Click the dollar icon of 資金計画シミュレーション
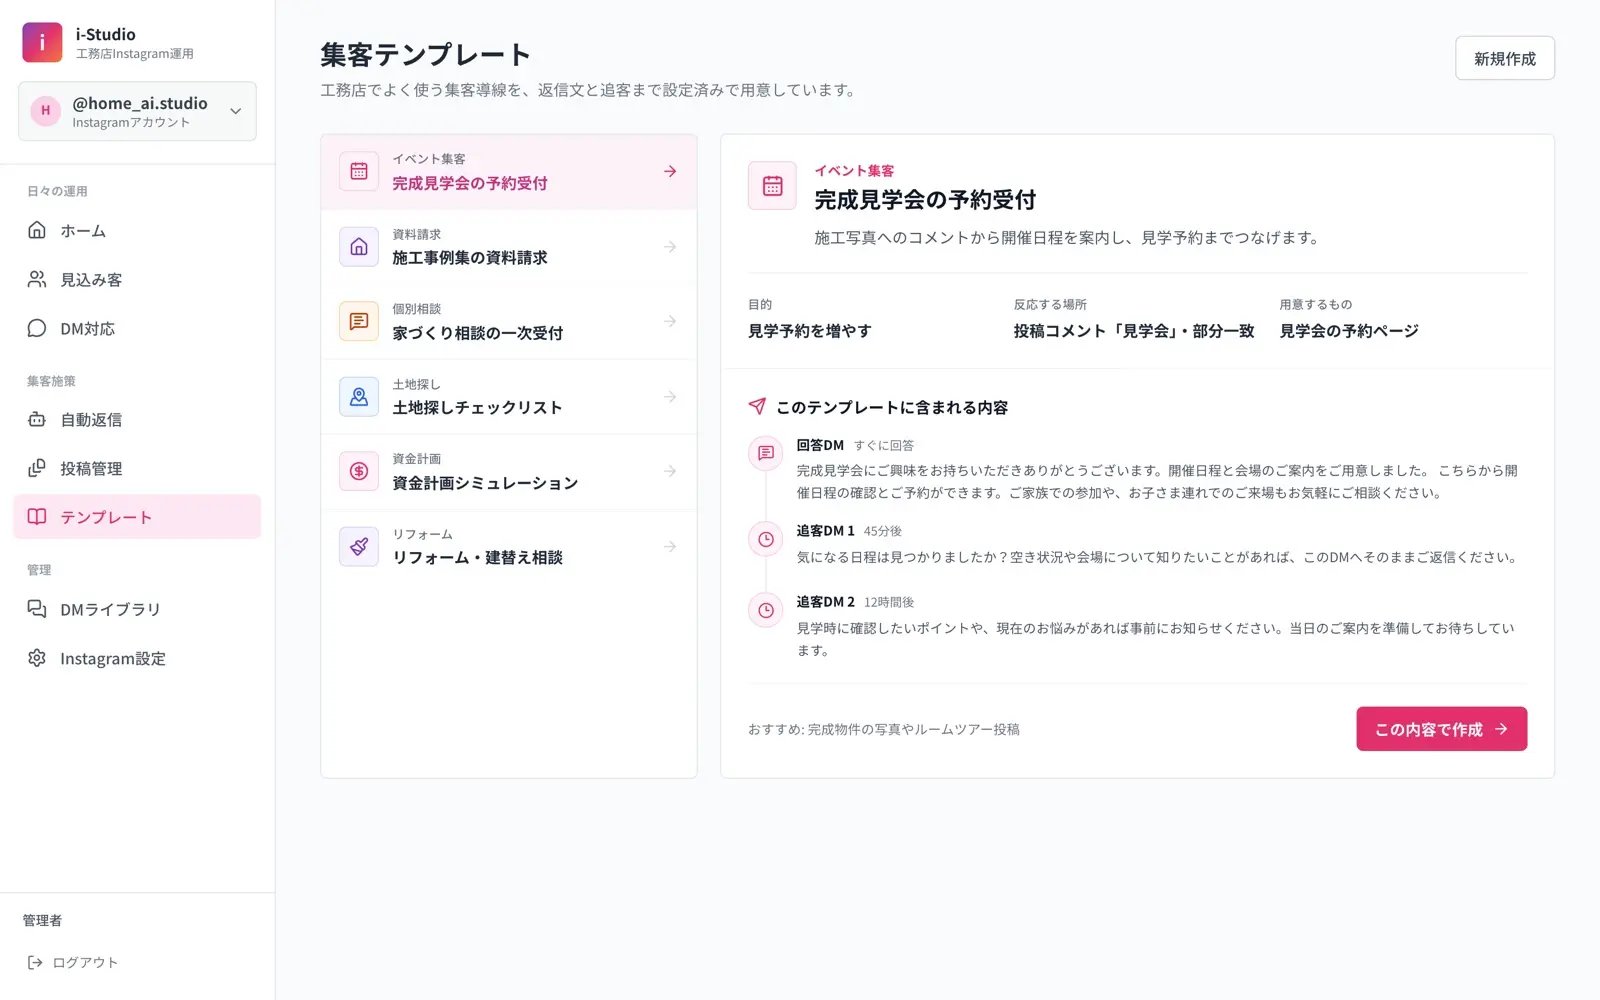 coord(359,471)
